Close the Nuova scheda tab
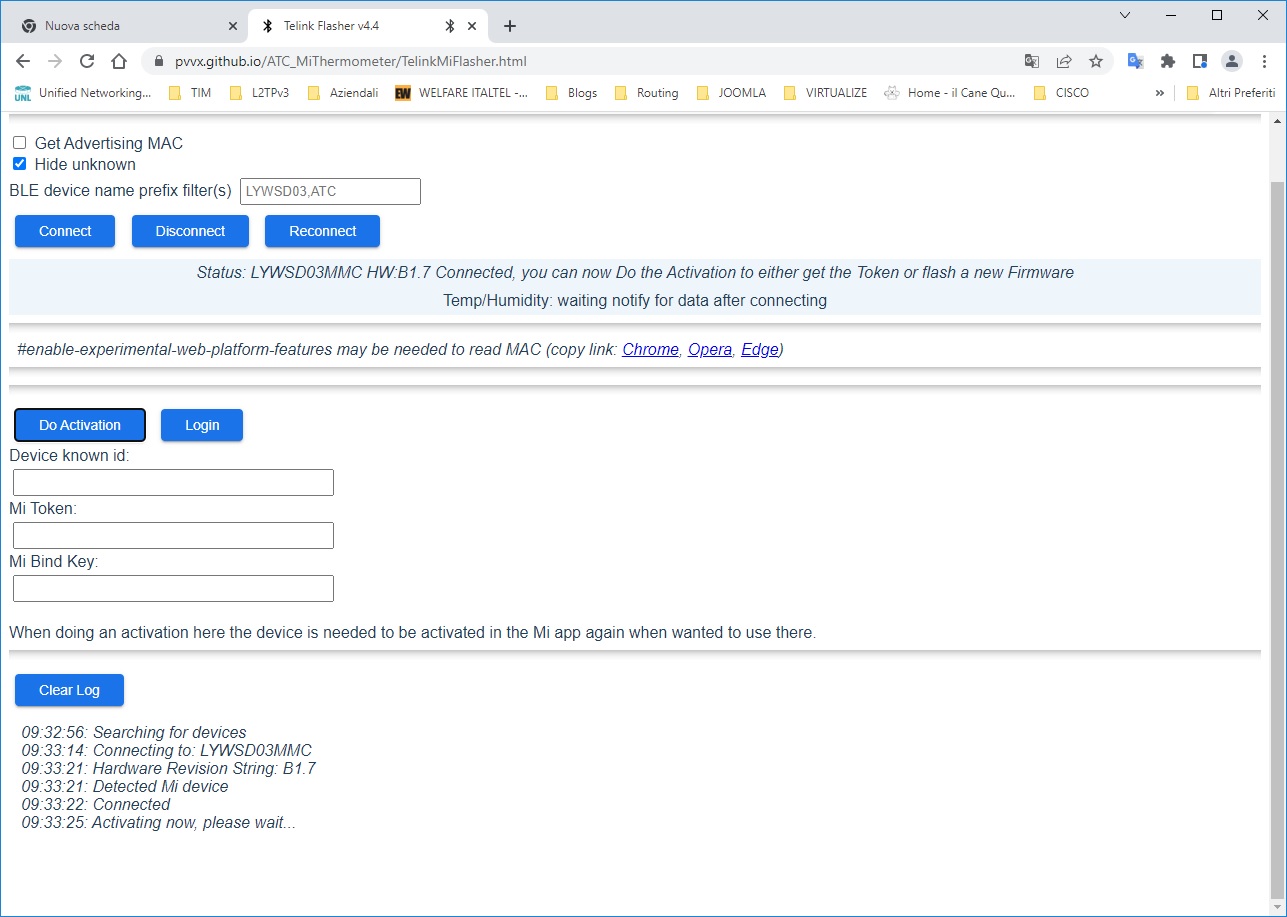This screenshot has width=1287, height=917. (232, 26)
